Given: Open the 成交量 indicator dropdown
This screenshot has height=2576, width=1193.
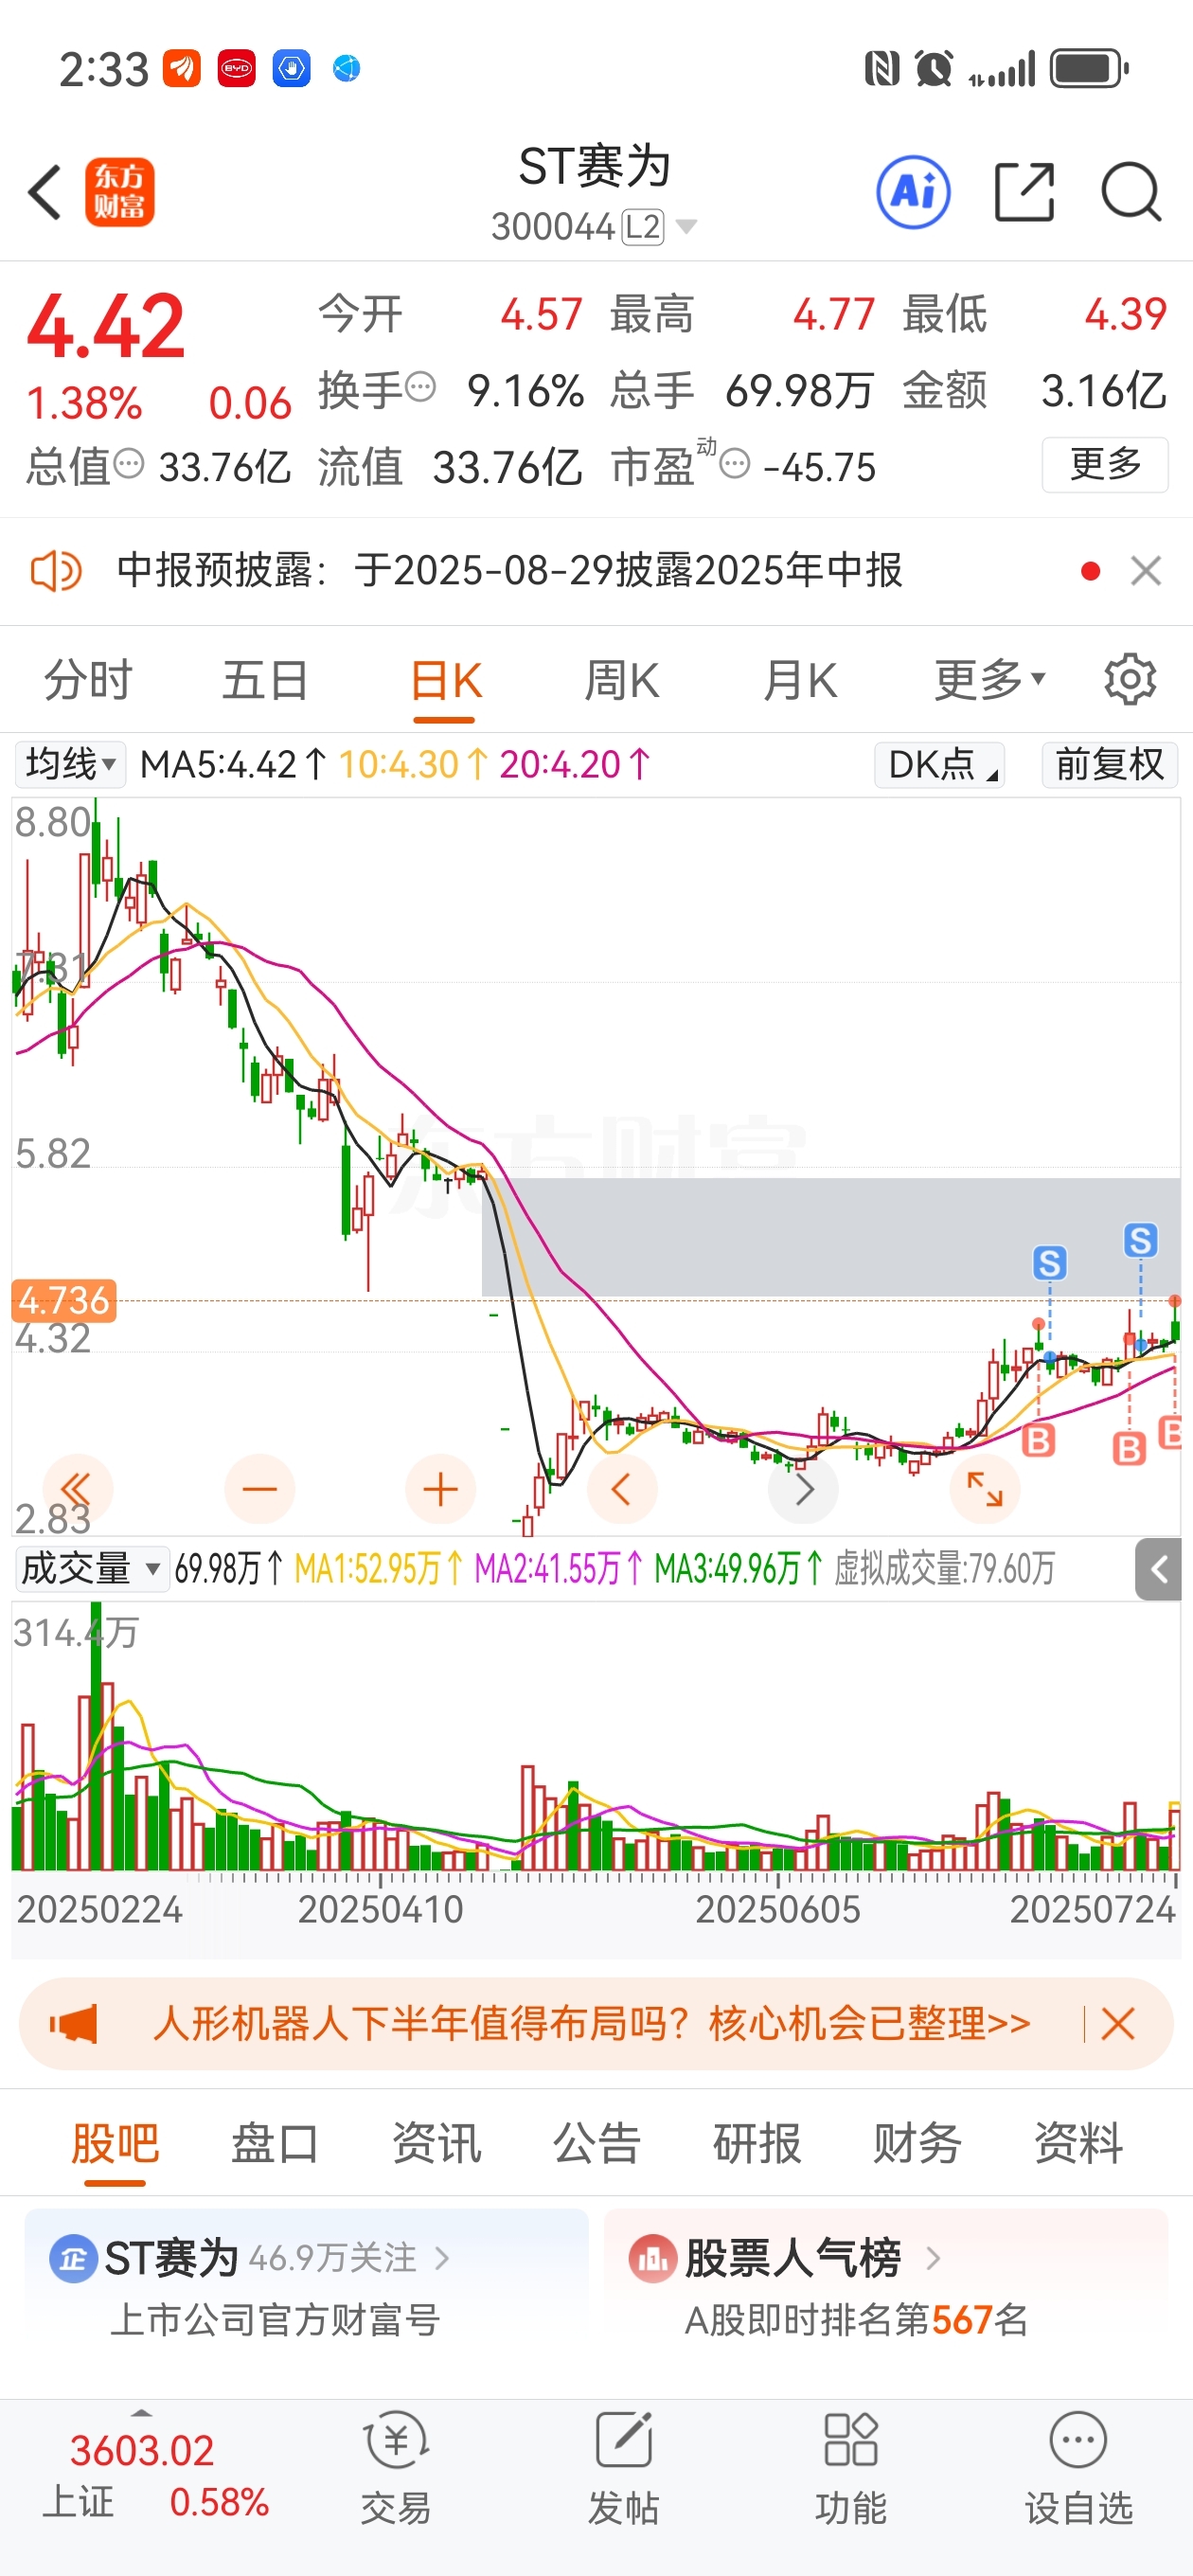Looking at the screenshot, I should tap(90, 1568).
